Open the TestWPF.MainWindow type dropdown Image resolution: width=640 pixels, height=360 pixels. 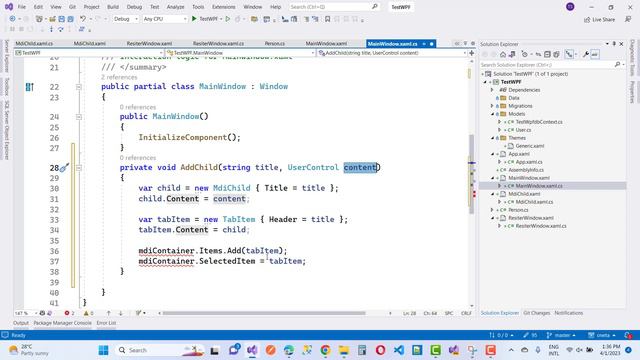[240, 53]
